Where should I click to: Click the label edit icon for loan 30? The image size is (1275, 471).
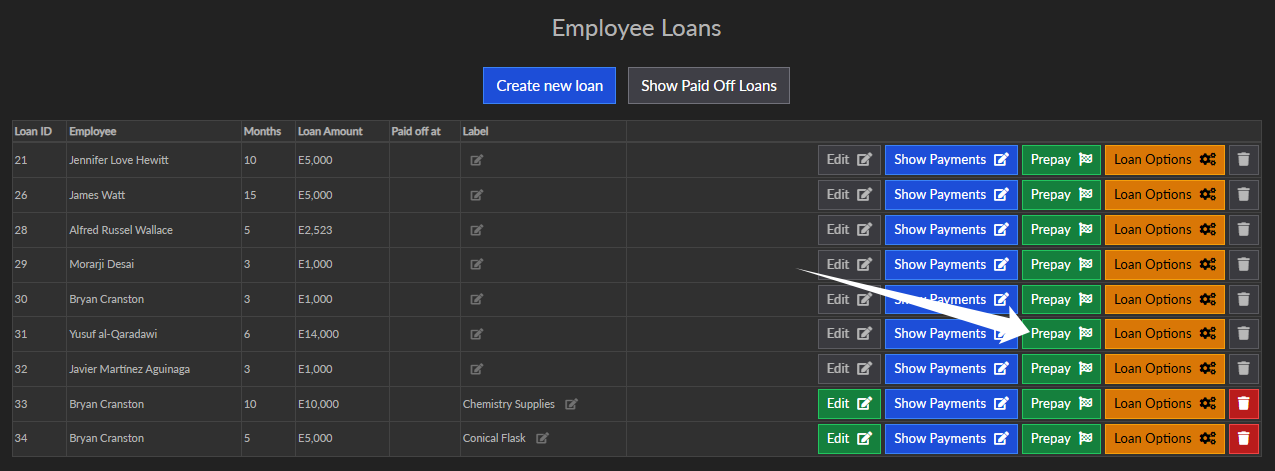pyautogui.click(x=476, y=299)
